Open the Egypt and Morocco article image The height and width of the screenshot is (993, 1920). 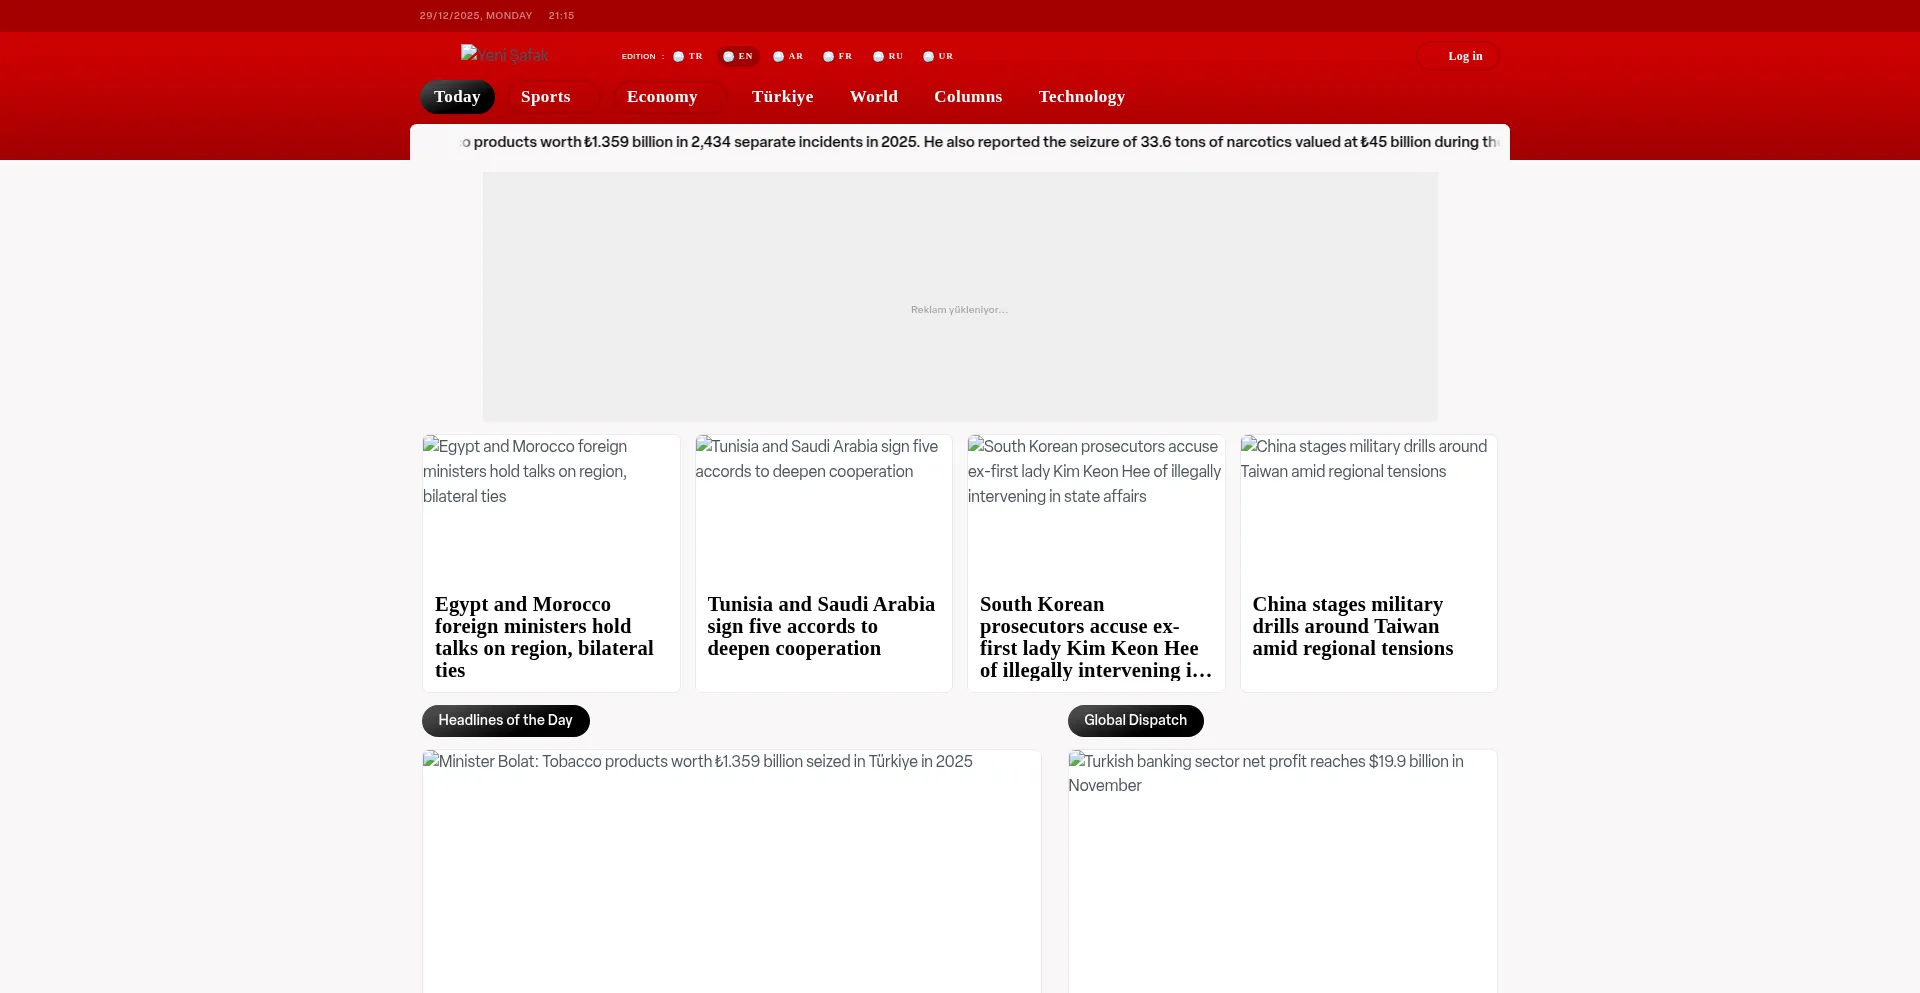tap(551, 507)
